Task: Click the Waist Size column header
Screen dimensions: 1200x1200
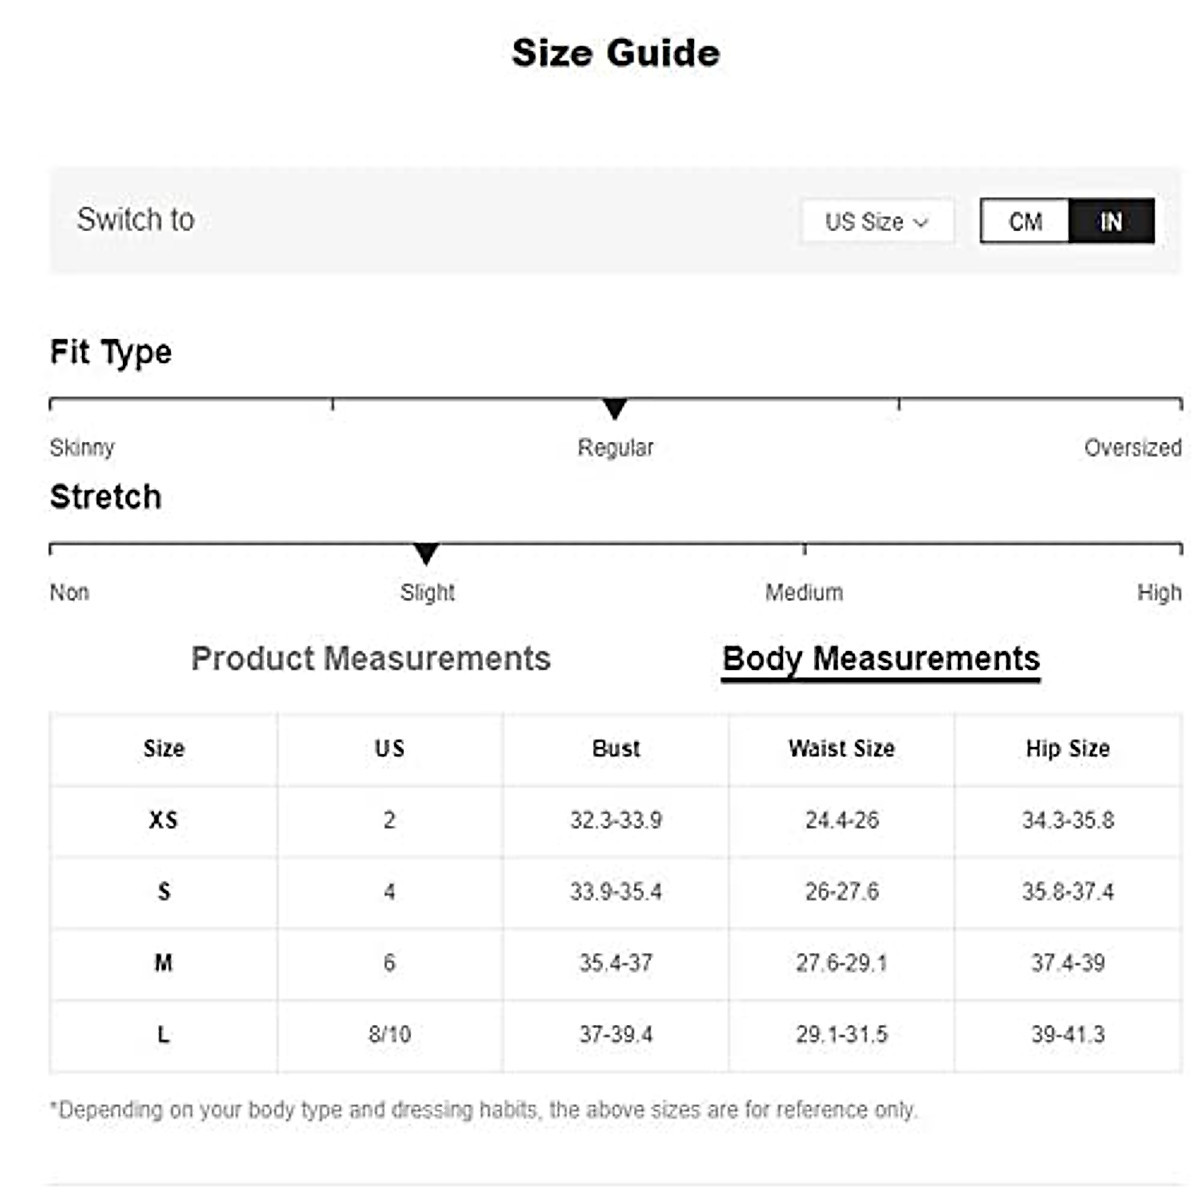Action: [841, 748]
